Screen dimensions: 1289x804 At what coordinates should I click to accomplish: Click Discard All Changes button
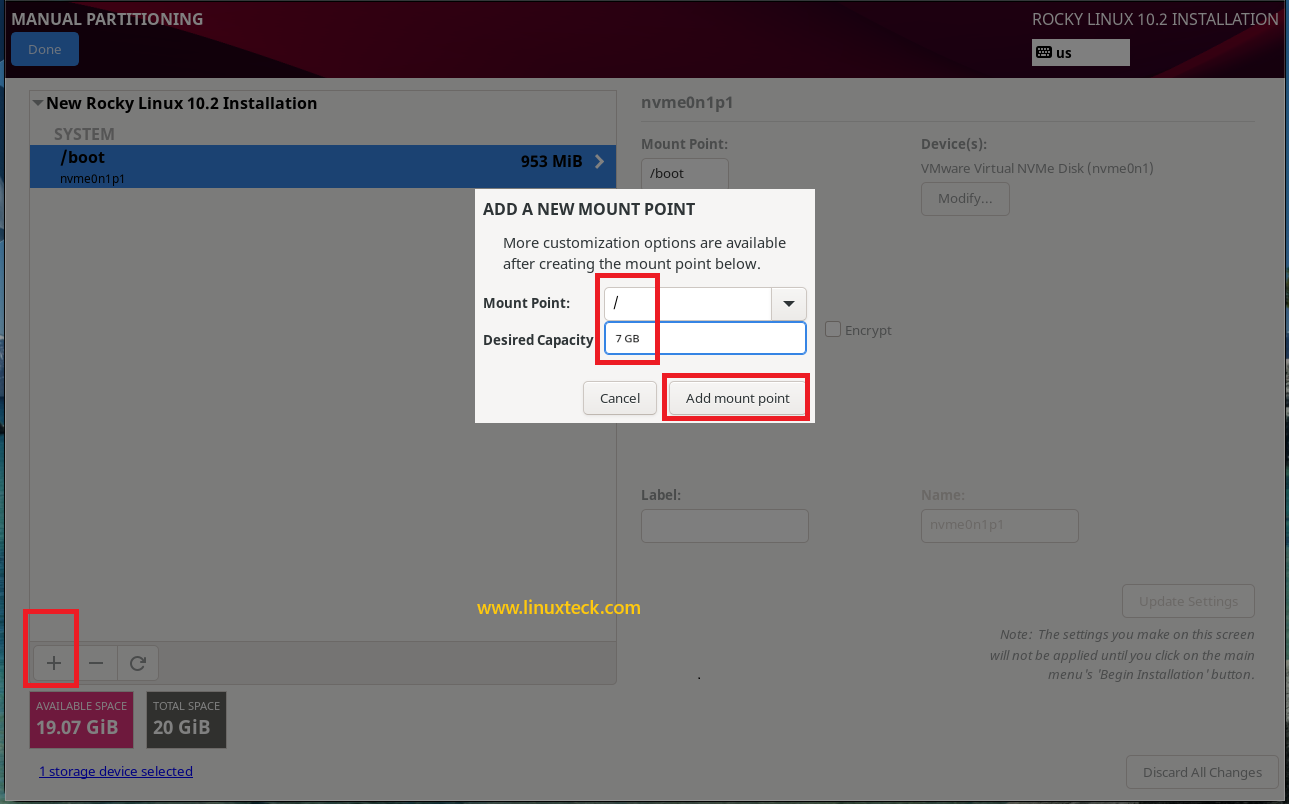coord(1202,772)
